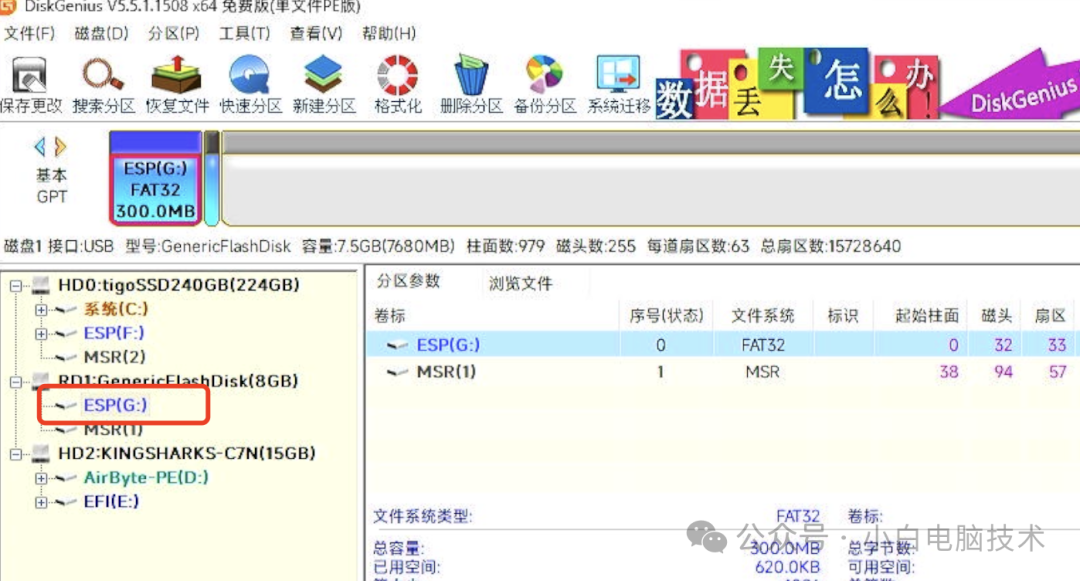This screenshot has height=581, width=1080.
Task: Collapse the HD0:tigoSSD240GB tree node
Action: pyautogui.click(x=16, y=285)
